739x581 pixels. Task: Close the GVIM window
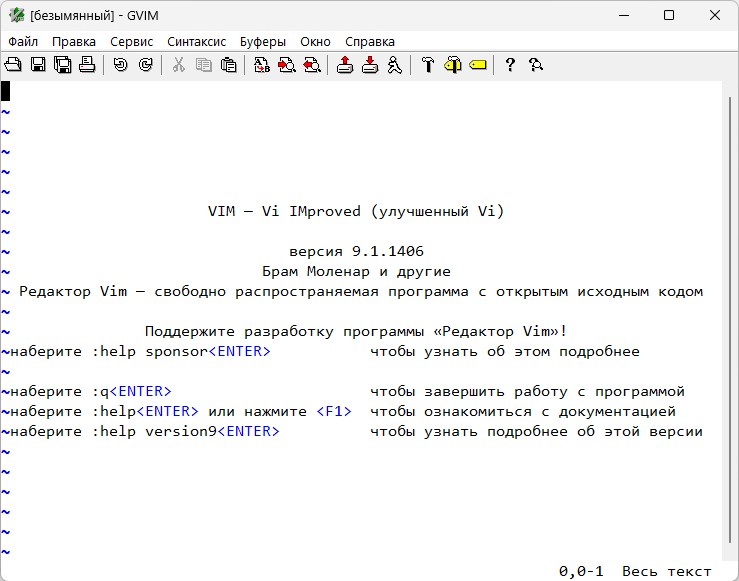714,15
